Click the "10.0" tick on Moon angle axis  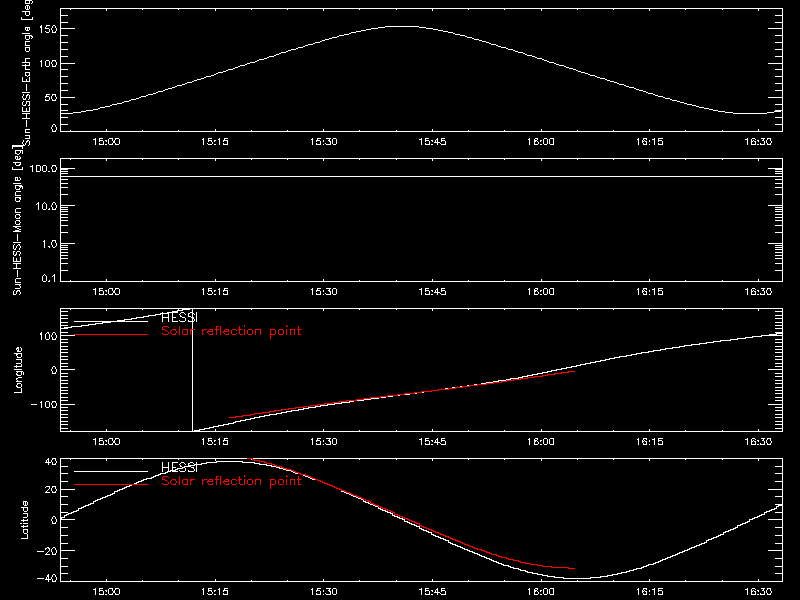pyautogui.click(x=46, y=207)
